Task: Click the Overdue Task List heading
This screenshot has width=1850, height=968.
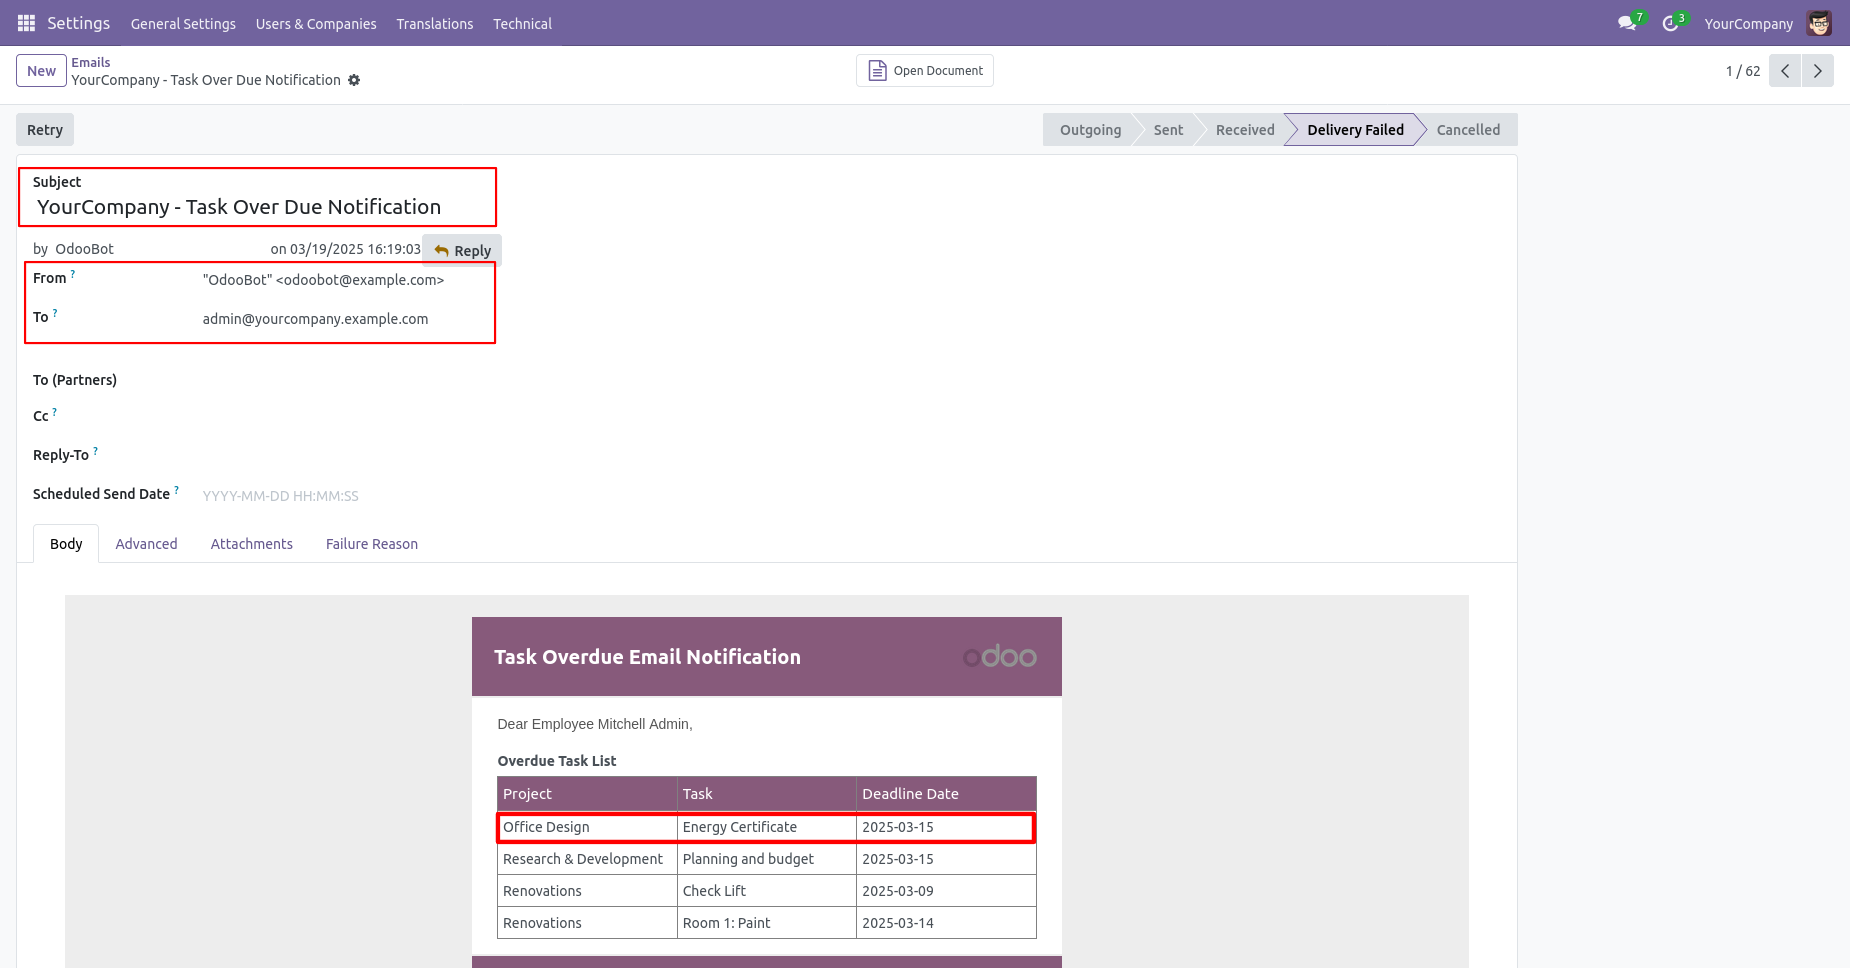Action: tap(557, 761)
